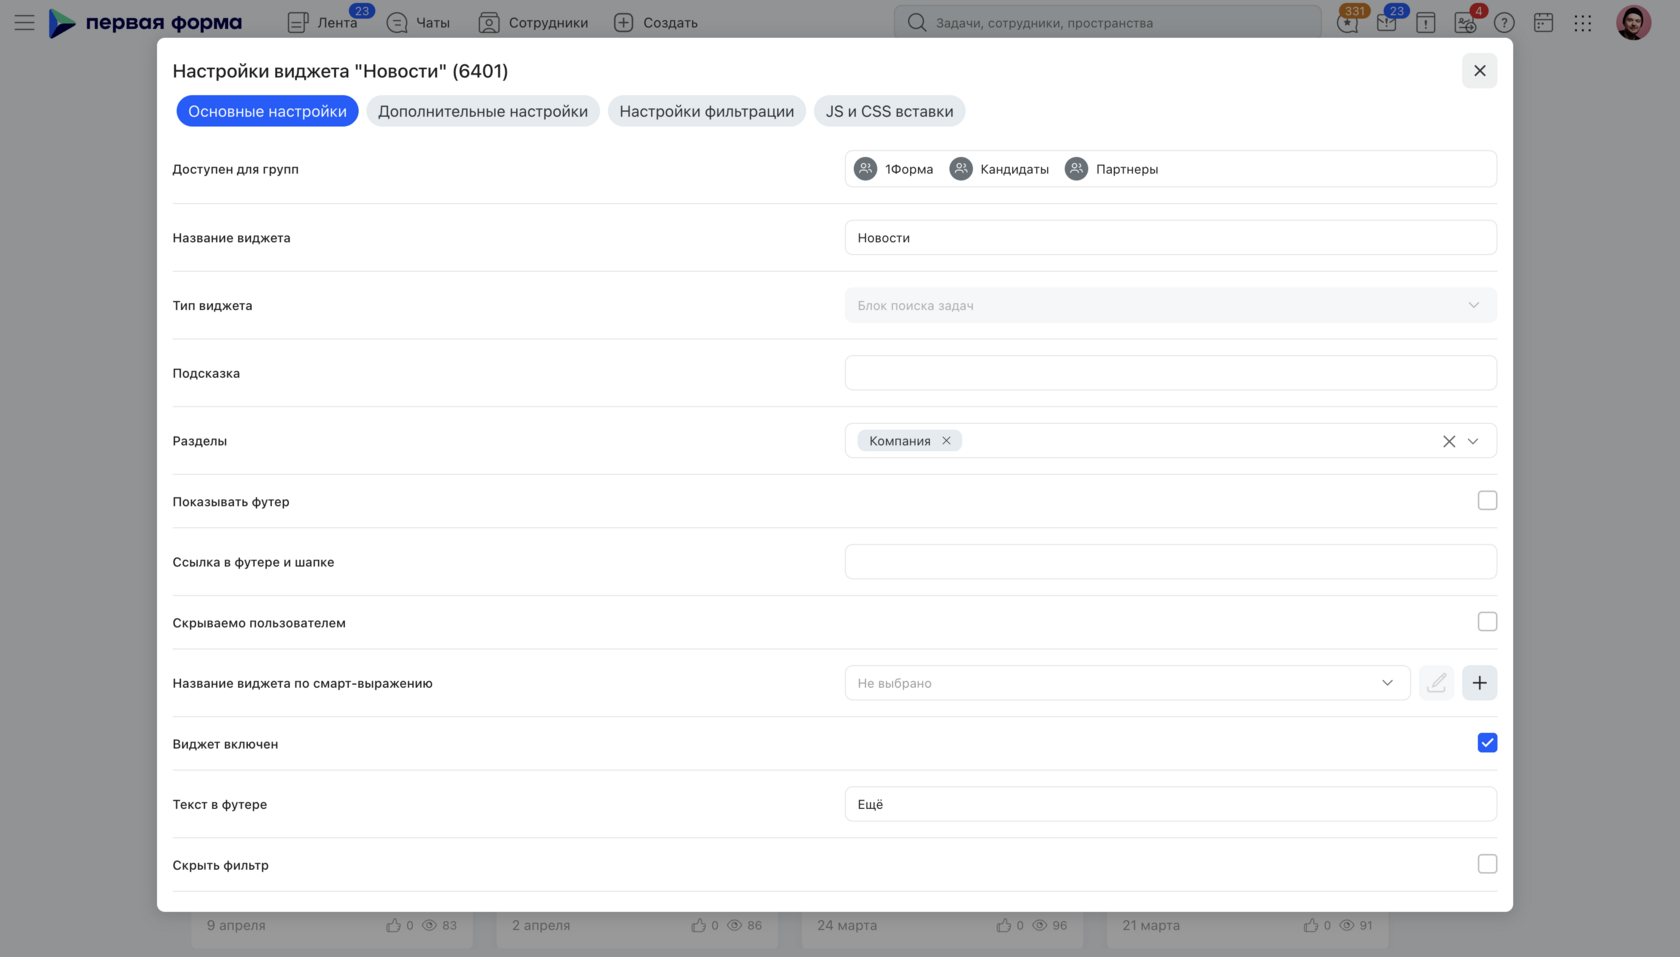Screen dimensions: 1680x957
Task: Toggle Скрыть фильтр checkbox
Action: coord(1487,863)
